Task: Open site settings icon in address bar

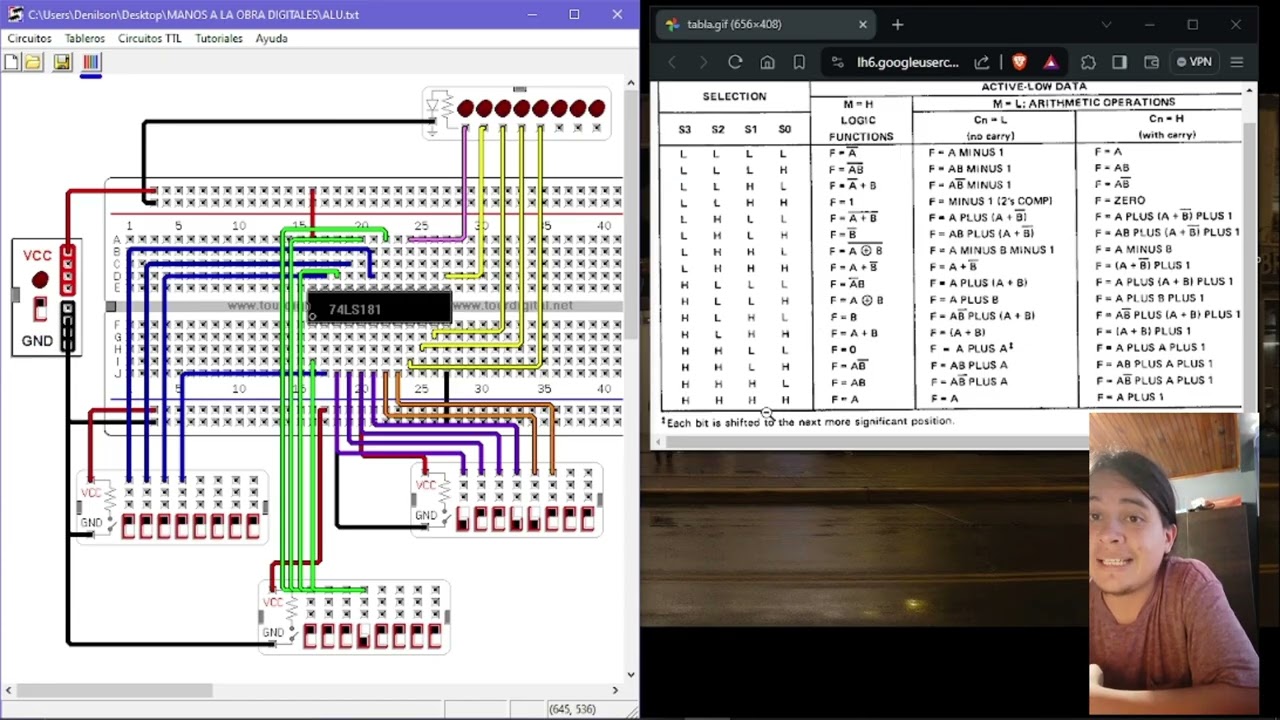Action: [x=837, y=62]
